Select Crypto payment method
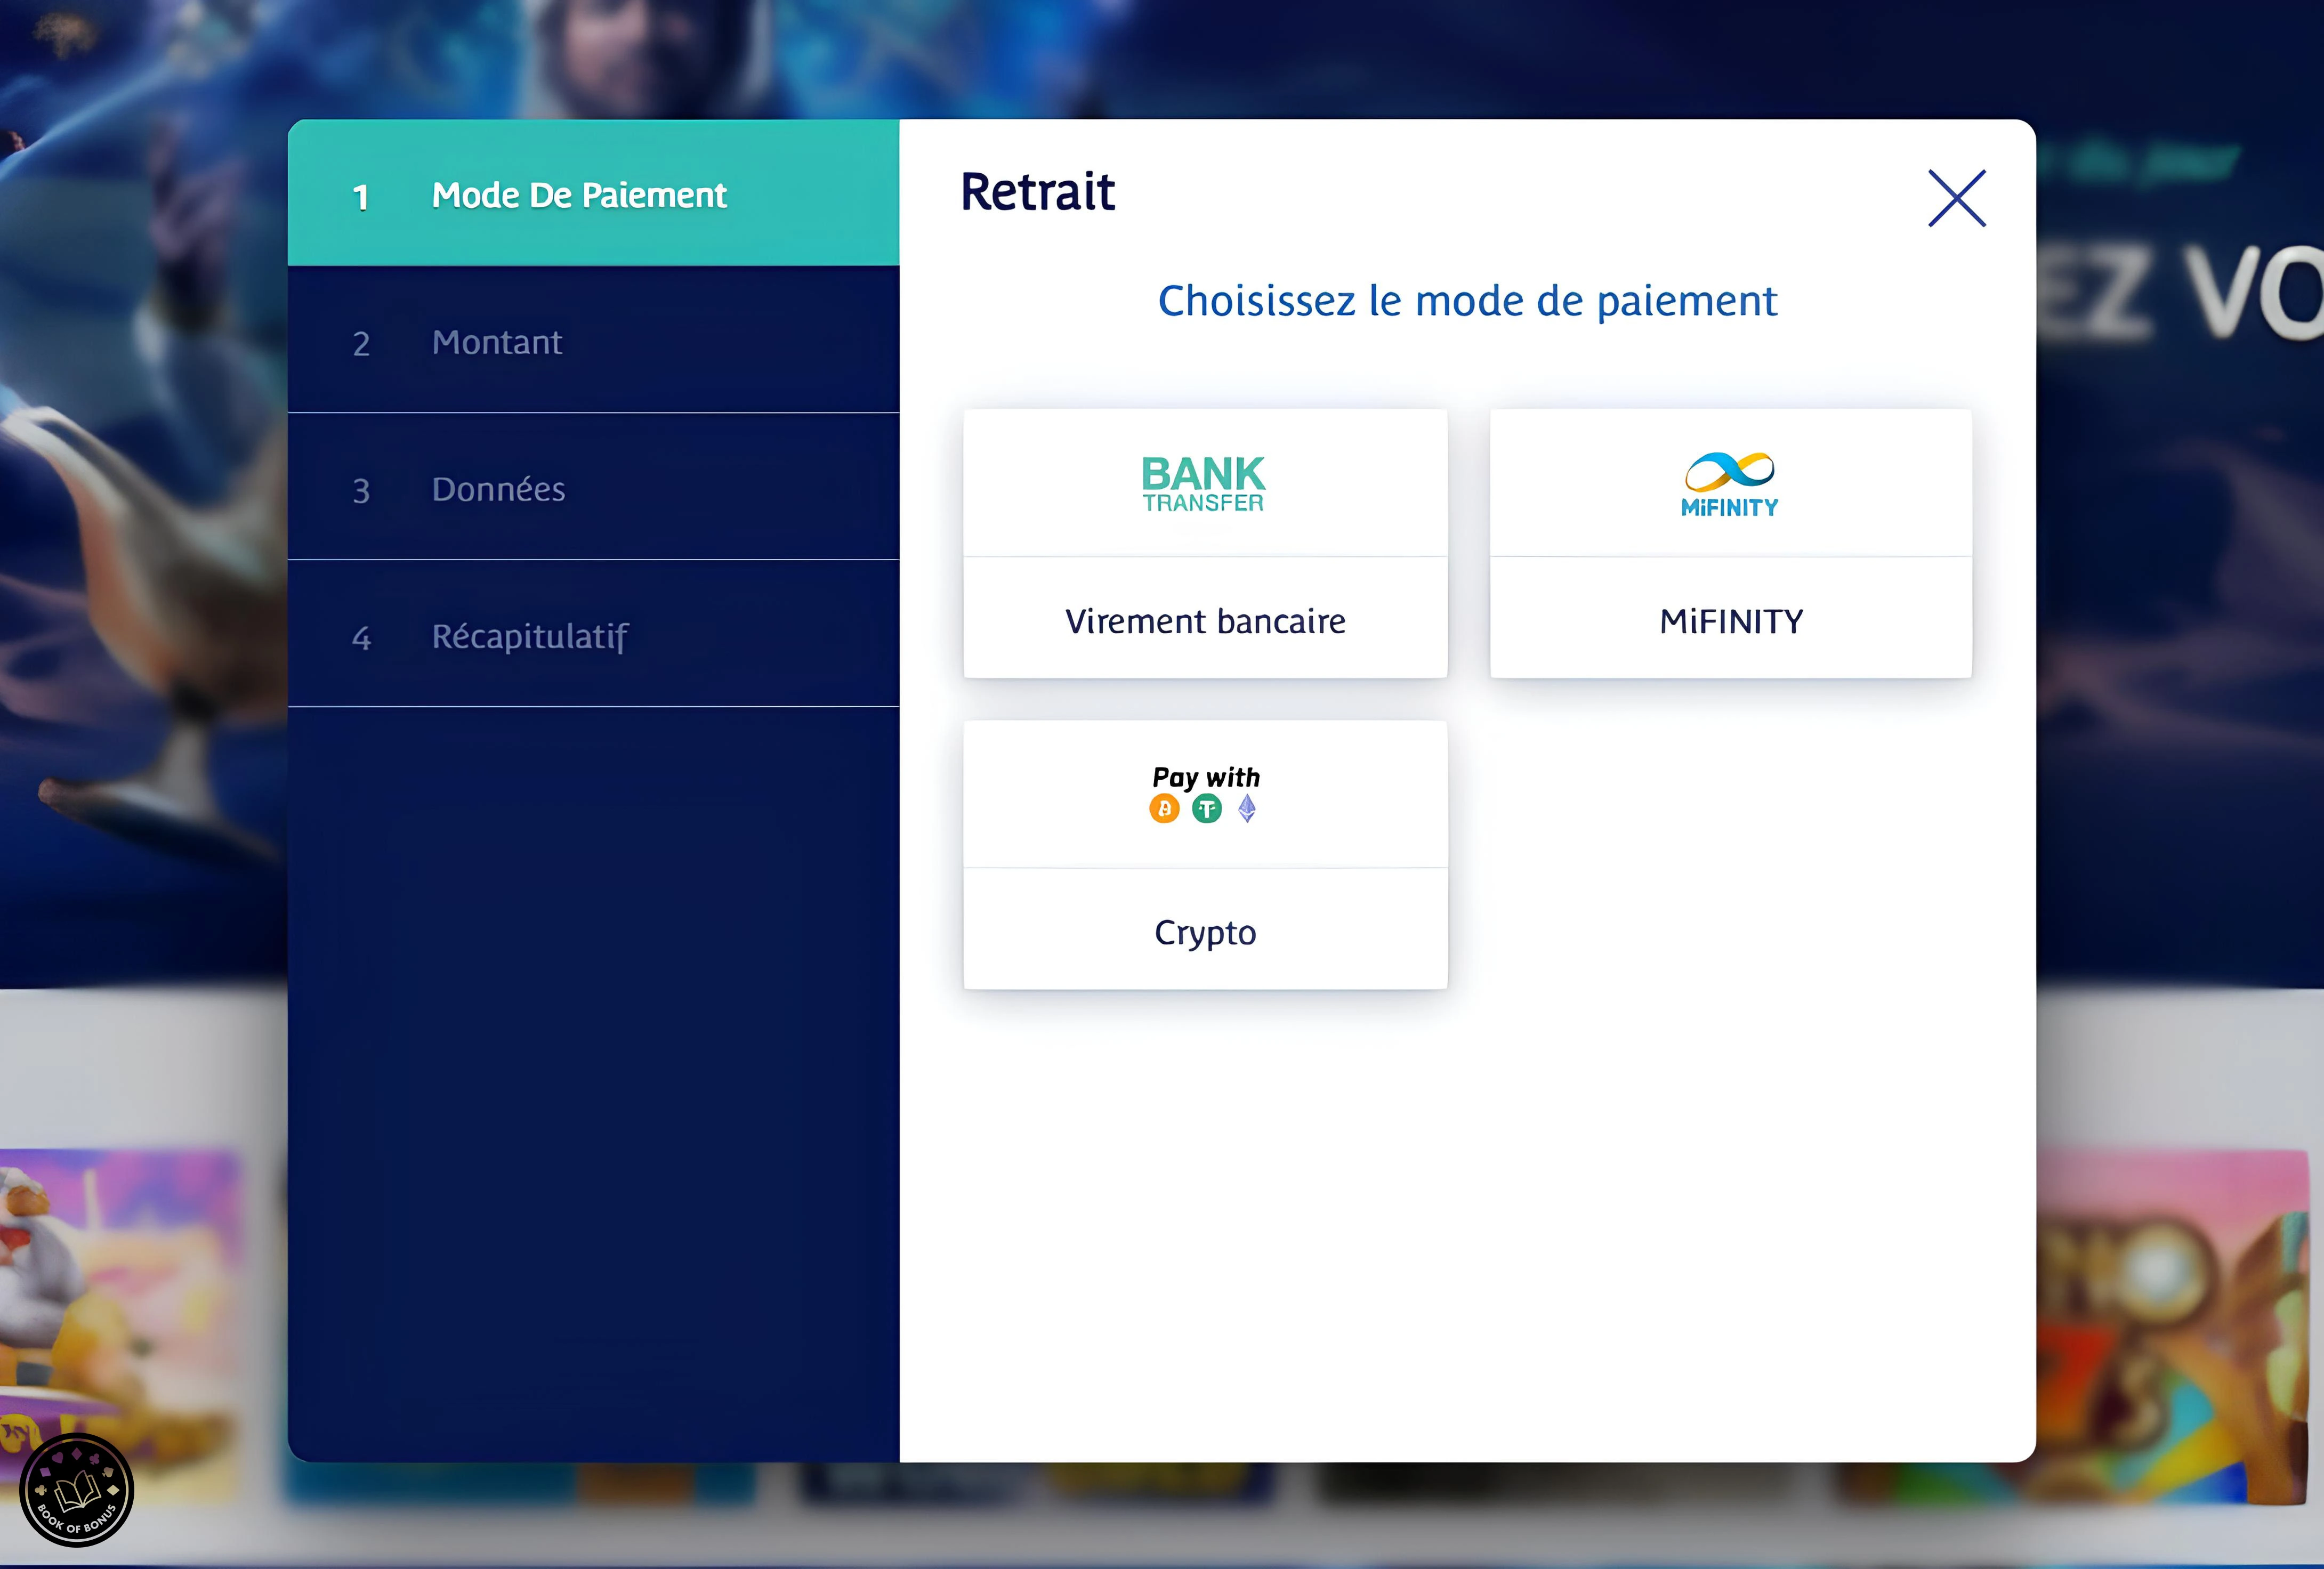Viewport: 2324px width, 1569px height. point(1207,853)
